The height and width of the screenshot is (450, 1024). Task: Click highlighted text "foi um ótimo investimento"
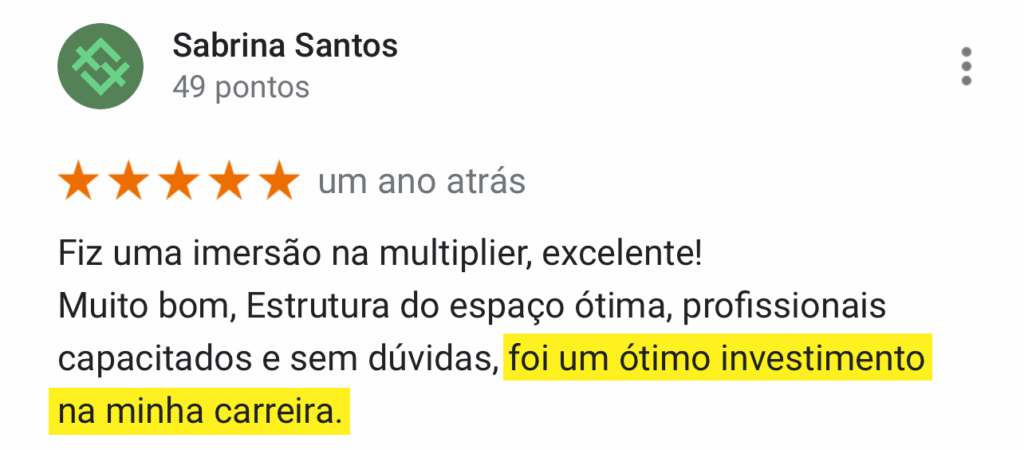[x=718, y=359]
